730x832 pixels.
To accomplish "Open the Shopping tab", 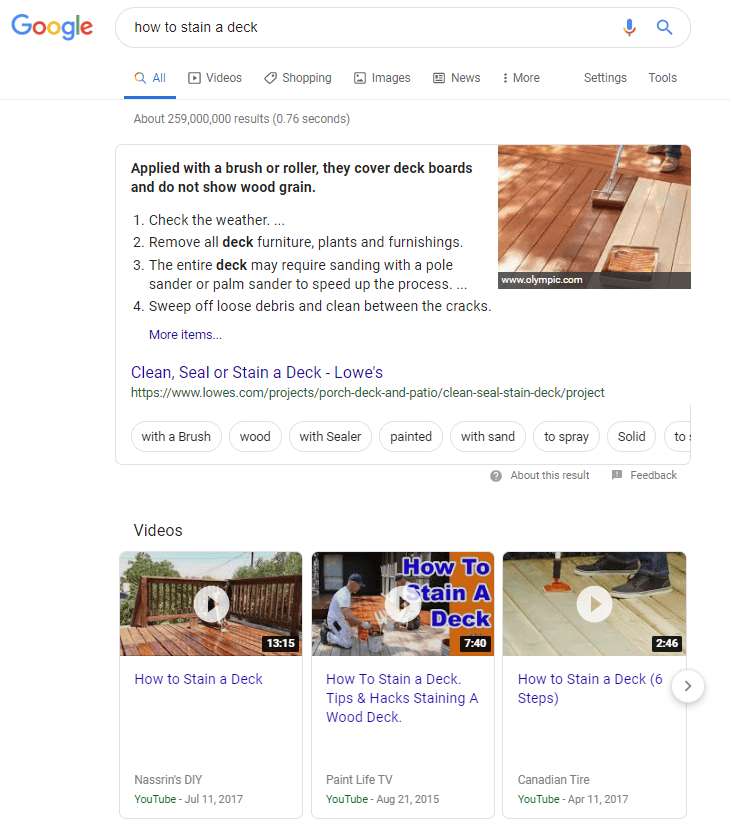I will [x=298, y=78].
